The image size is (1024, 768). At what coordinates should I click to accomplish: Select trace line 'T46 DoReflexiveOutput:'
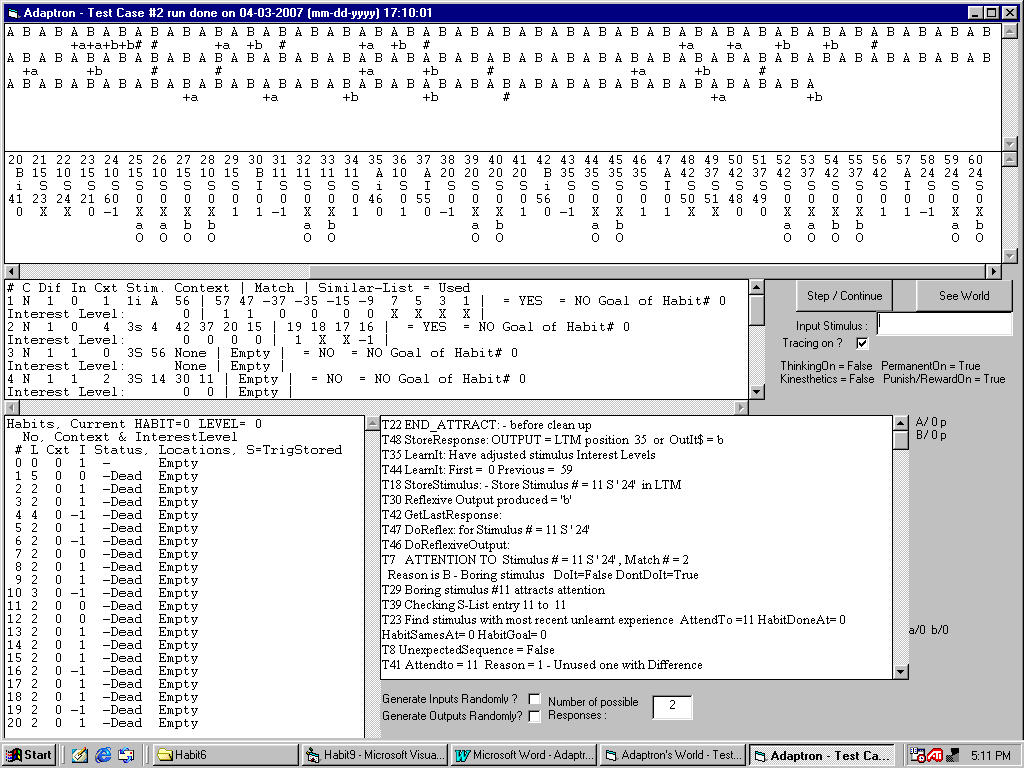pos(445,545)
